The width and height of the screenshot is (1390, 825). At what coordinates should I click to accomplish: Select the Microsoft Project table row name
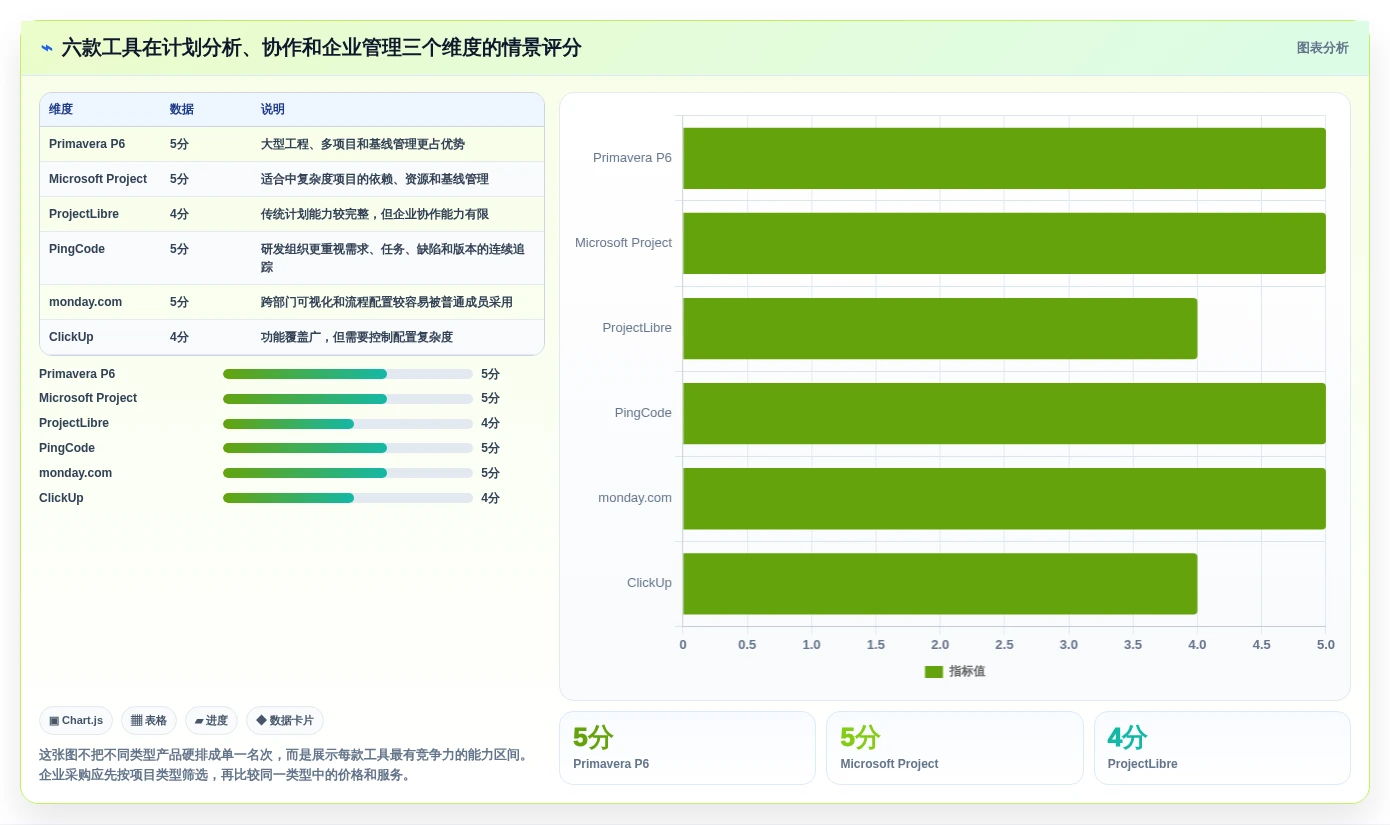coord(98,179)
